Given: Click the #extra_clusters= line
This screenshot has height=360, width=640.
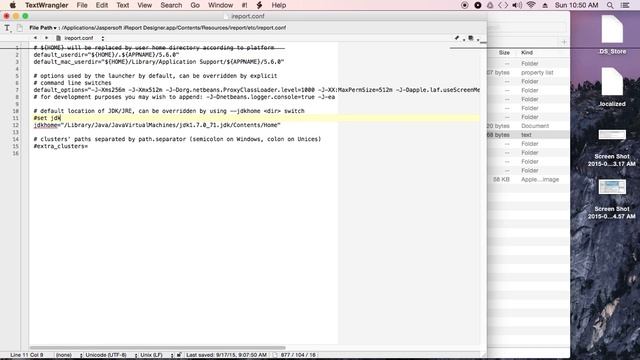Looking at the screenshot, I should [x=60, y=146].
